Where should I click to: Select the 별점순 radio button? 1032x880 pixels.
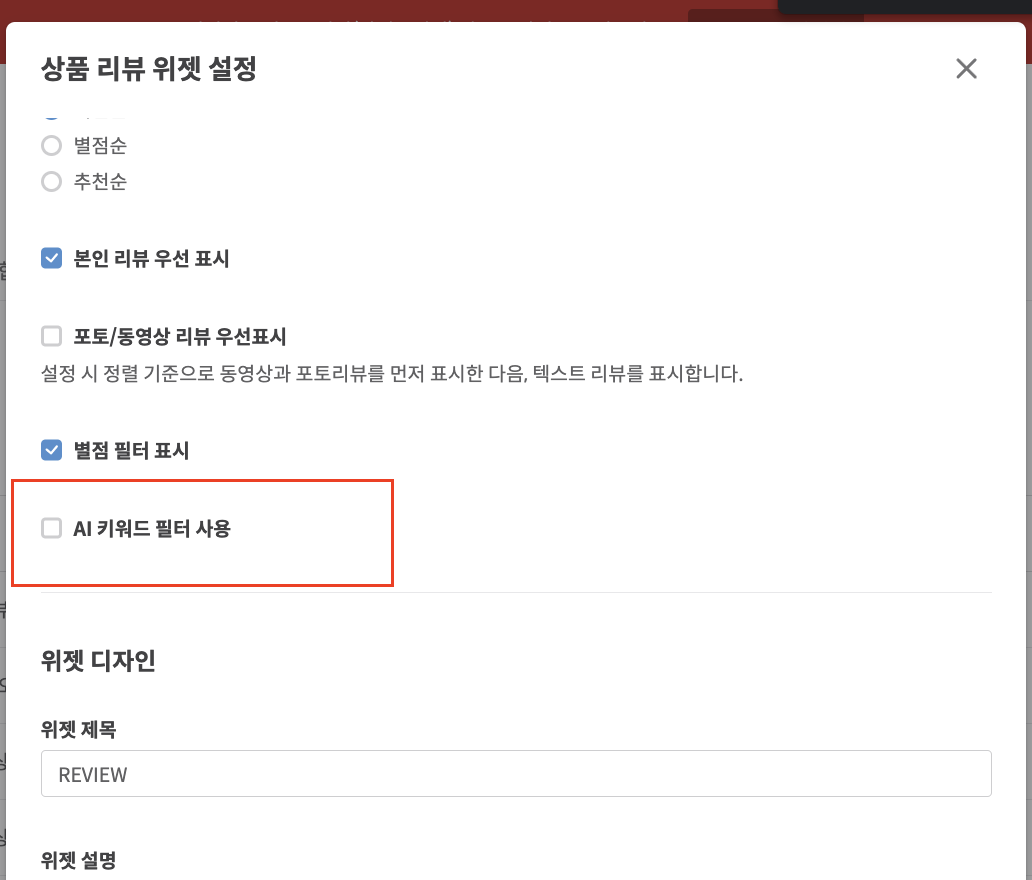pyautogui.click(x=51, y=145)
